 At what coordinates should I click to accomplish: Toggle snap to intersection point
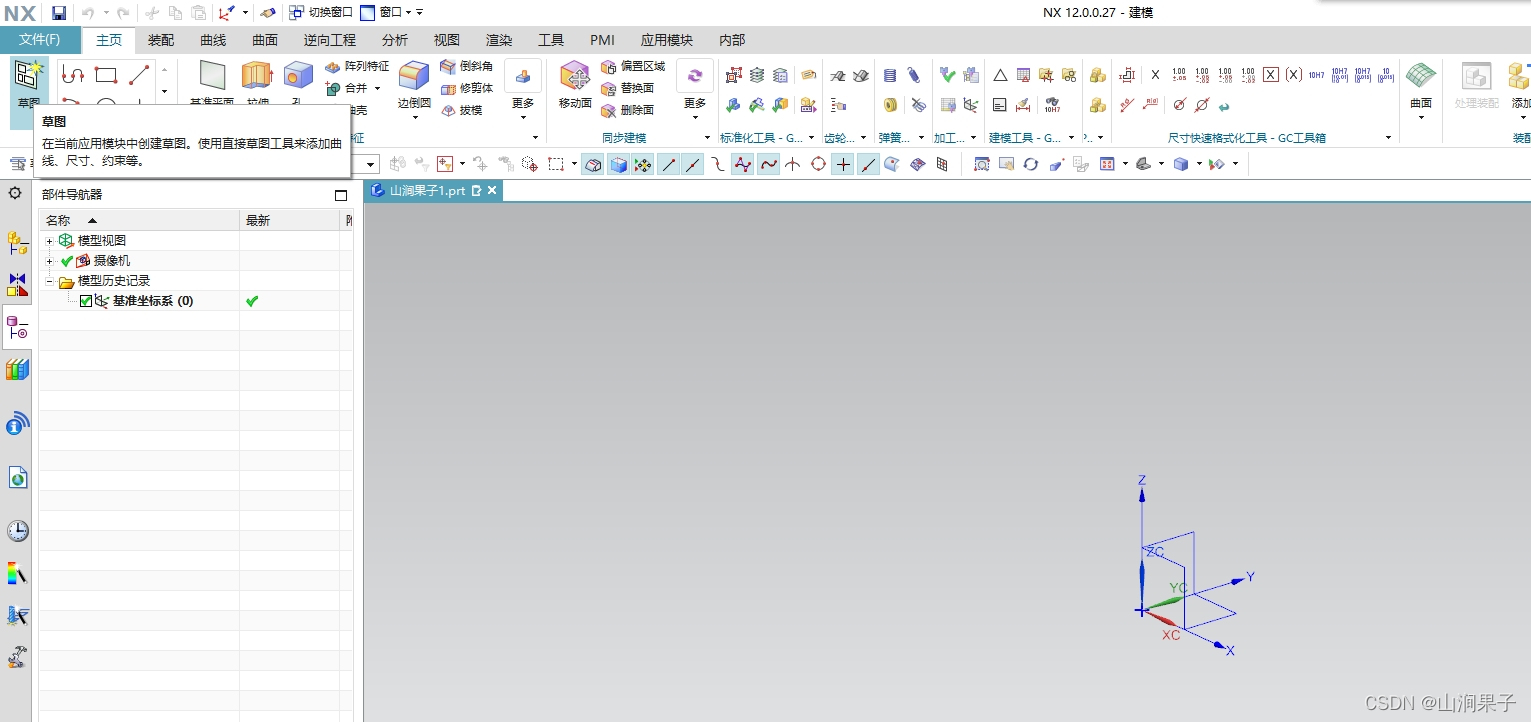click(x=793, y=164)
